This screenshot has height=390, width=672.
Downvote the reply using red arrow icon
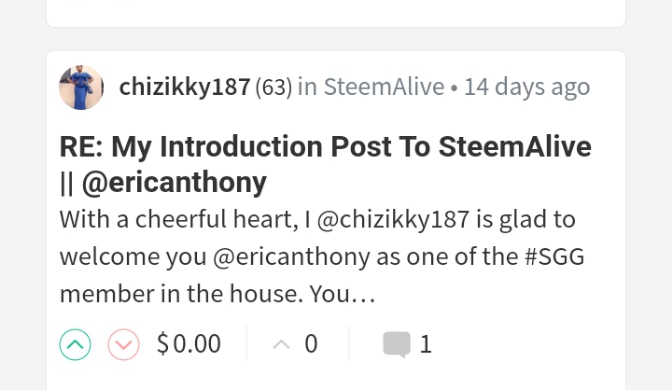point(123,344)
